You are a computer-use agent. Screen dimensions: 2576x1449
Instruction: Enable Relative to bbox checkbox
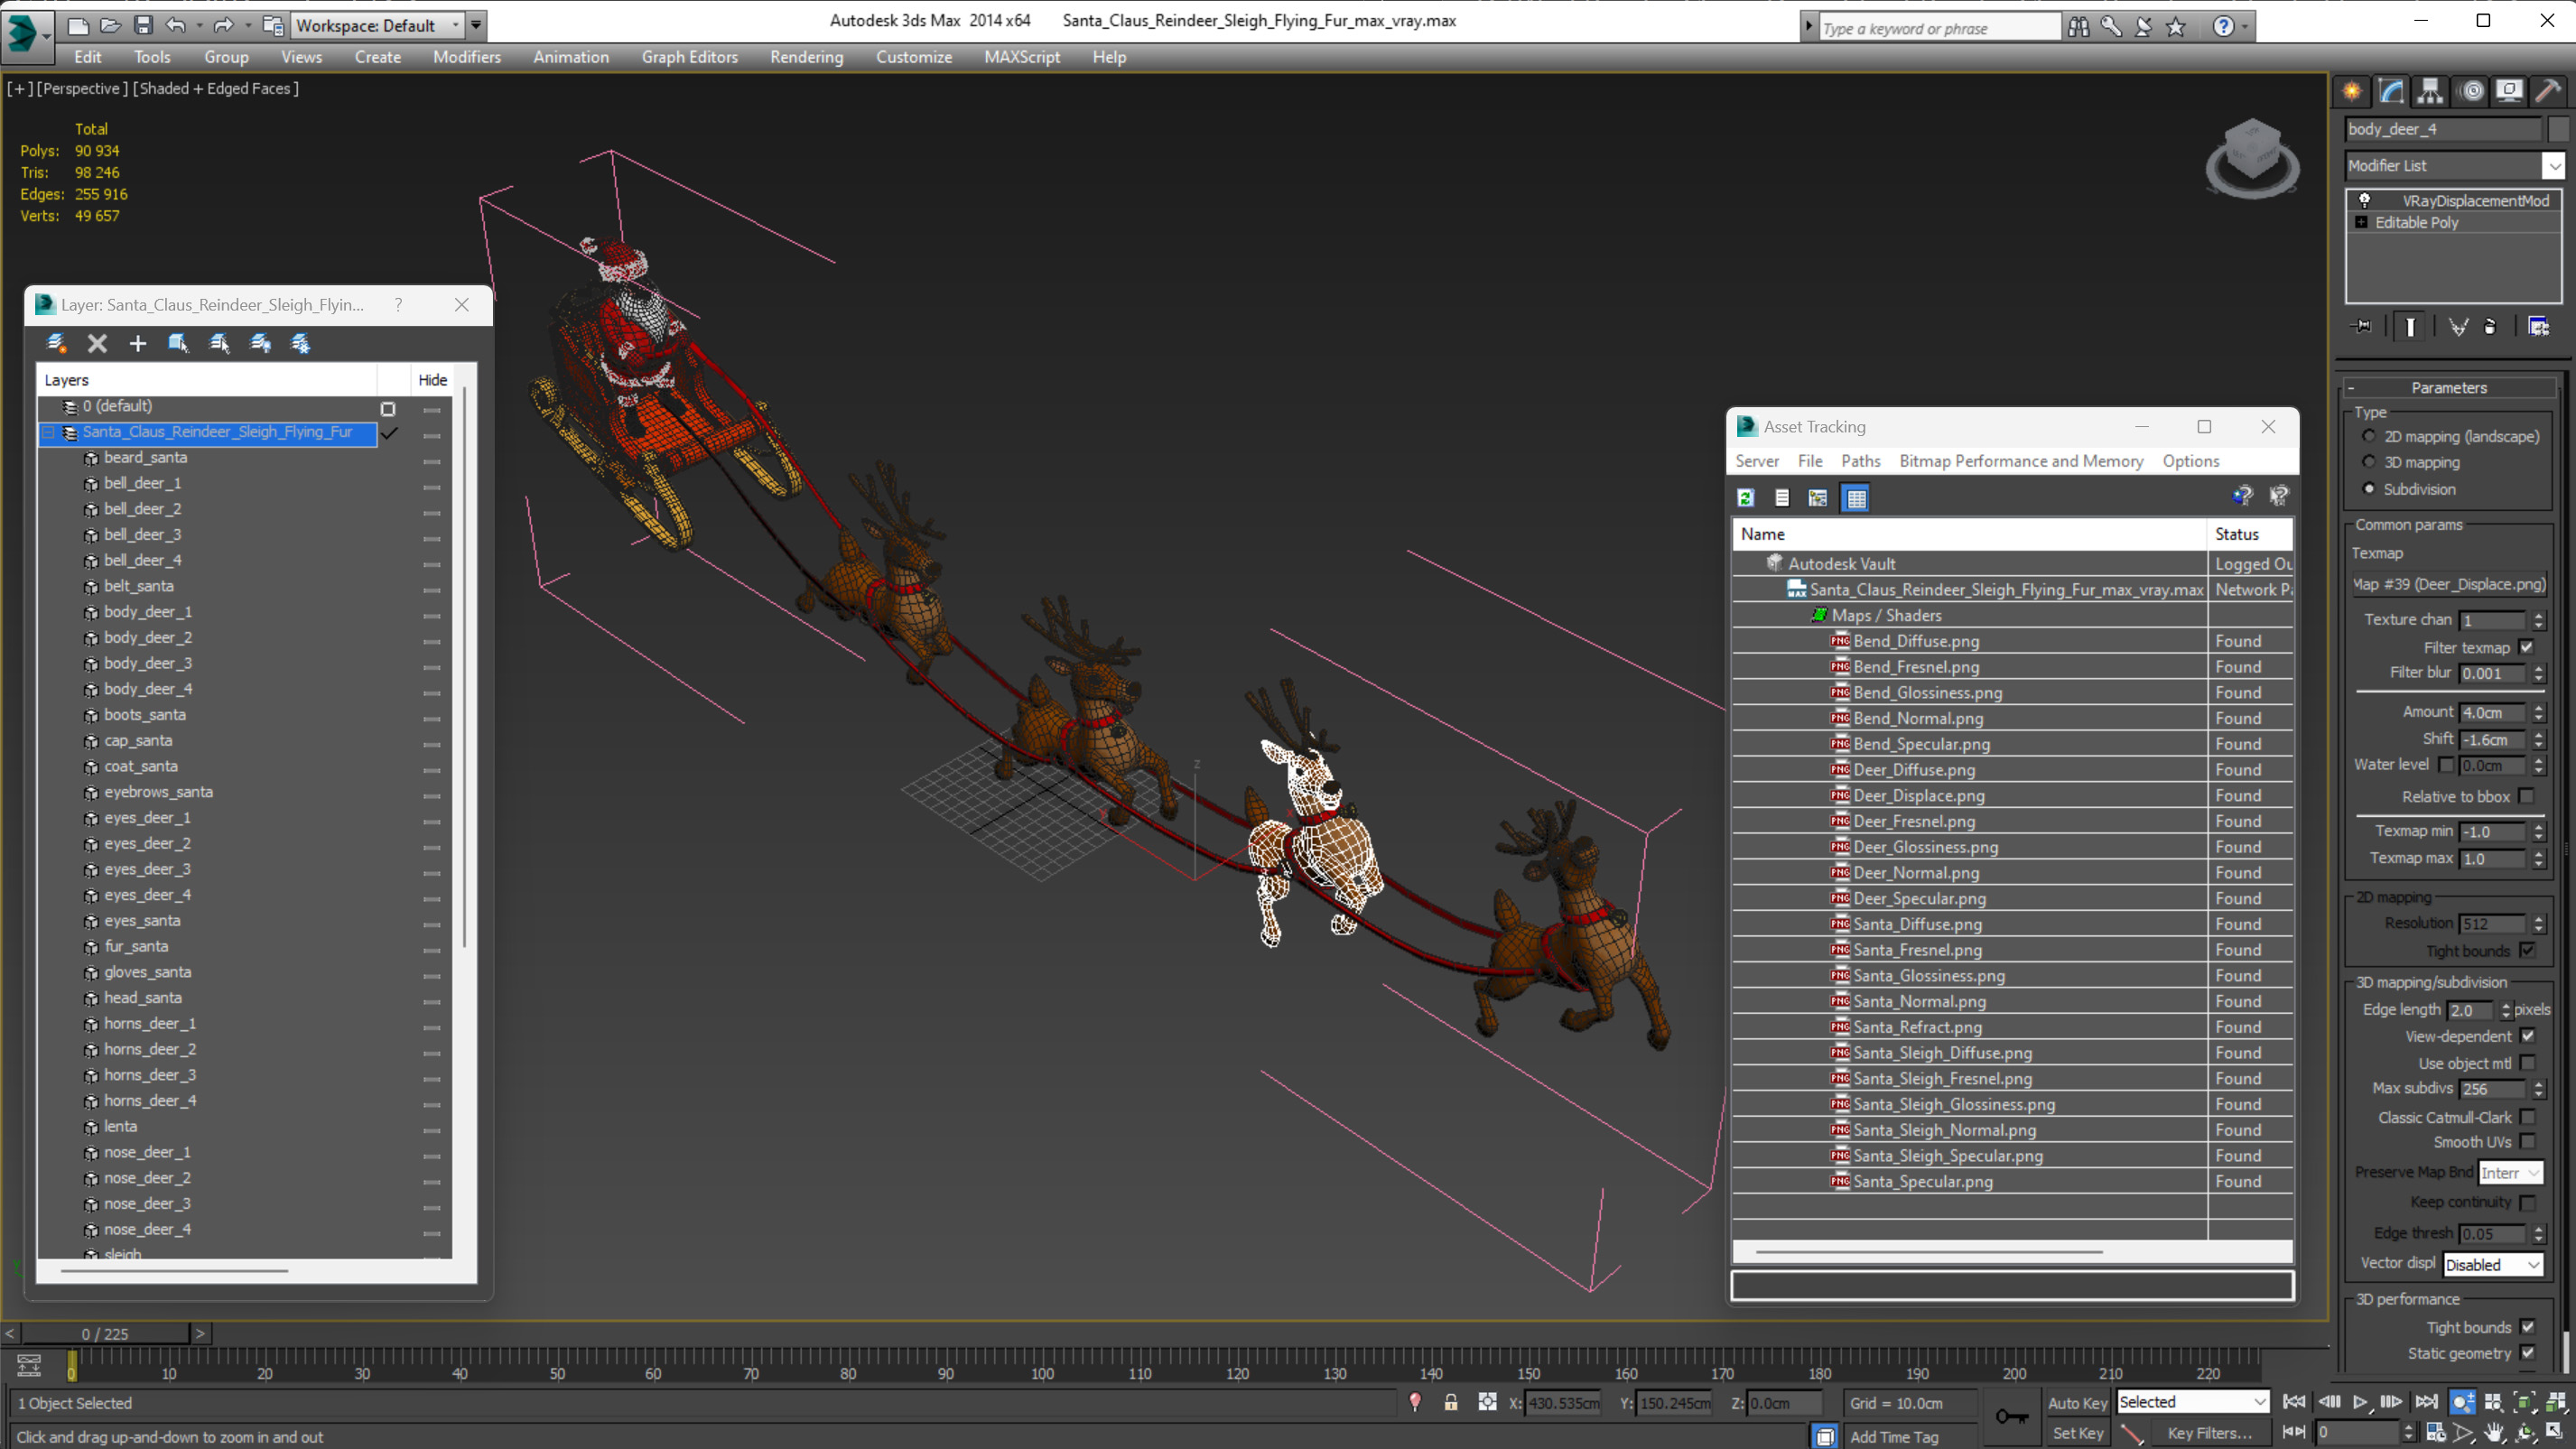tap(2526, 796)
